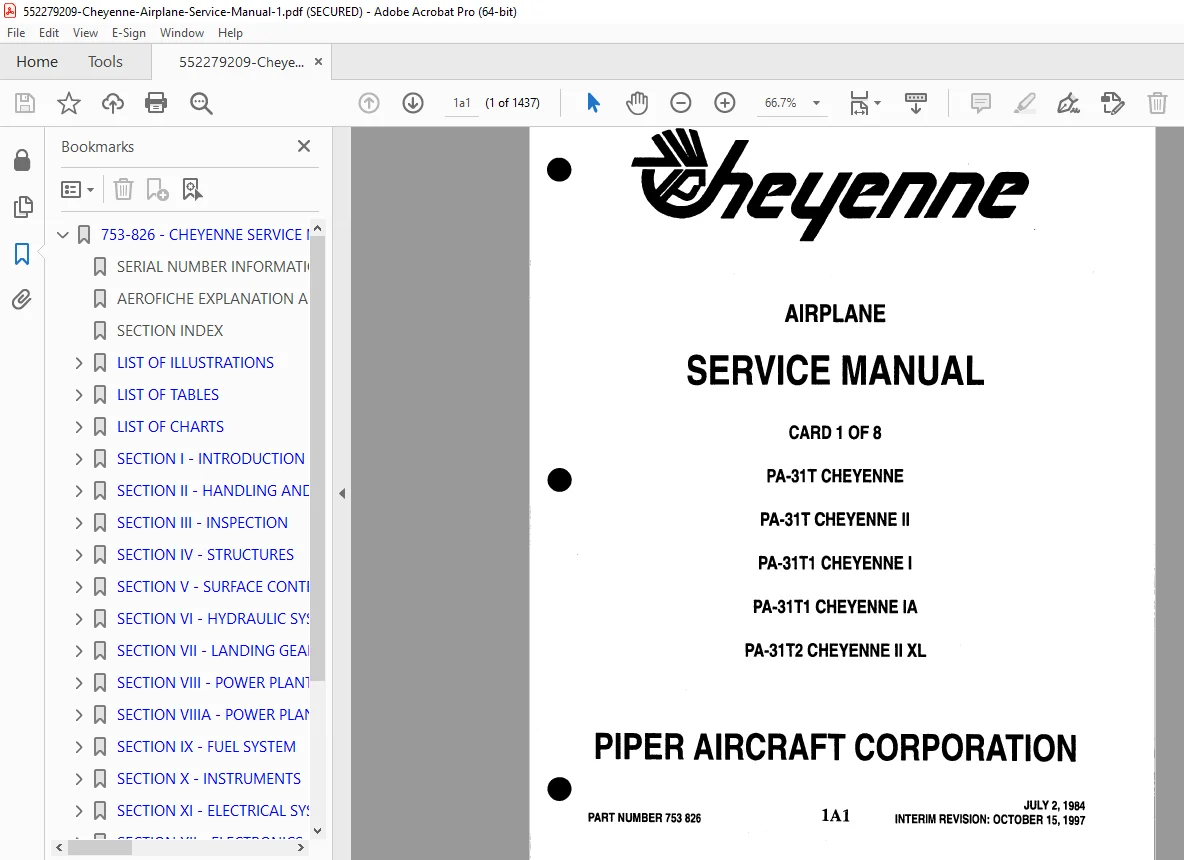Image resolution: width=1184 pixels, height=860 pixels.
Task: Select the highlighter text tool
Action: coord(1024,103)
